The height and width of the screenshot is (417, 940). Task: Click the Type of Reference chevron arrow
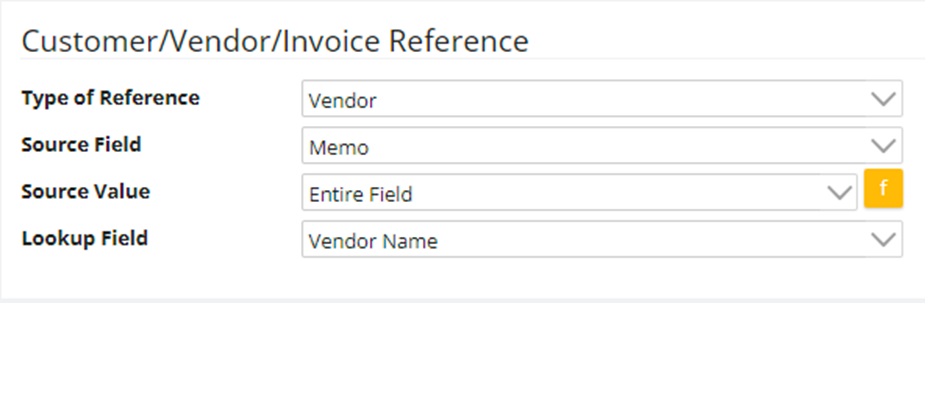[x=881, y=99]
